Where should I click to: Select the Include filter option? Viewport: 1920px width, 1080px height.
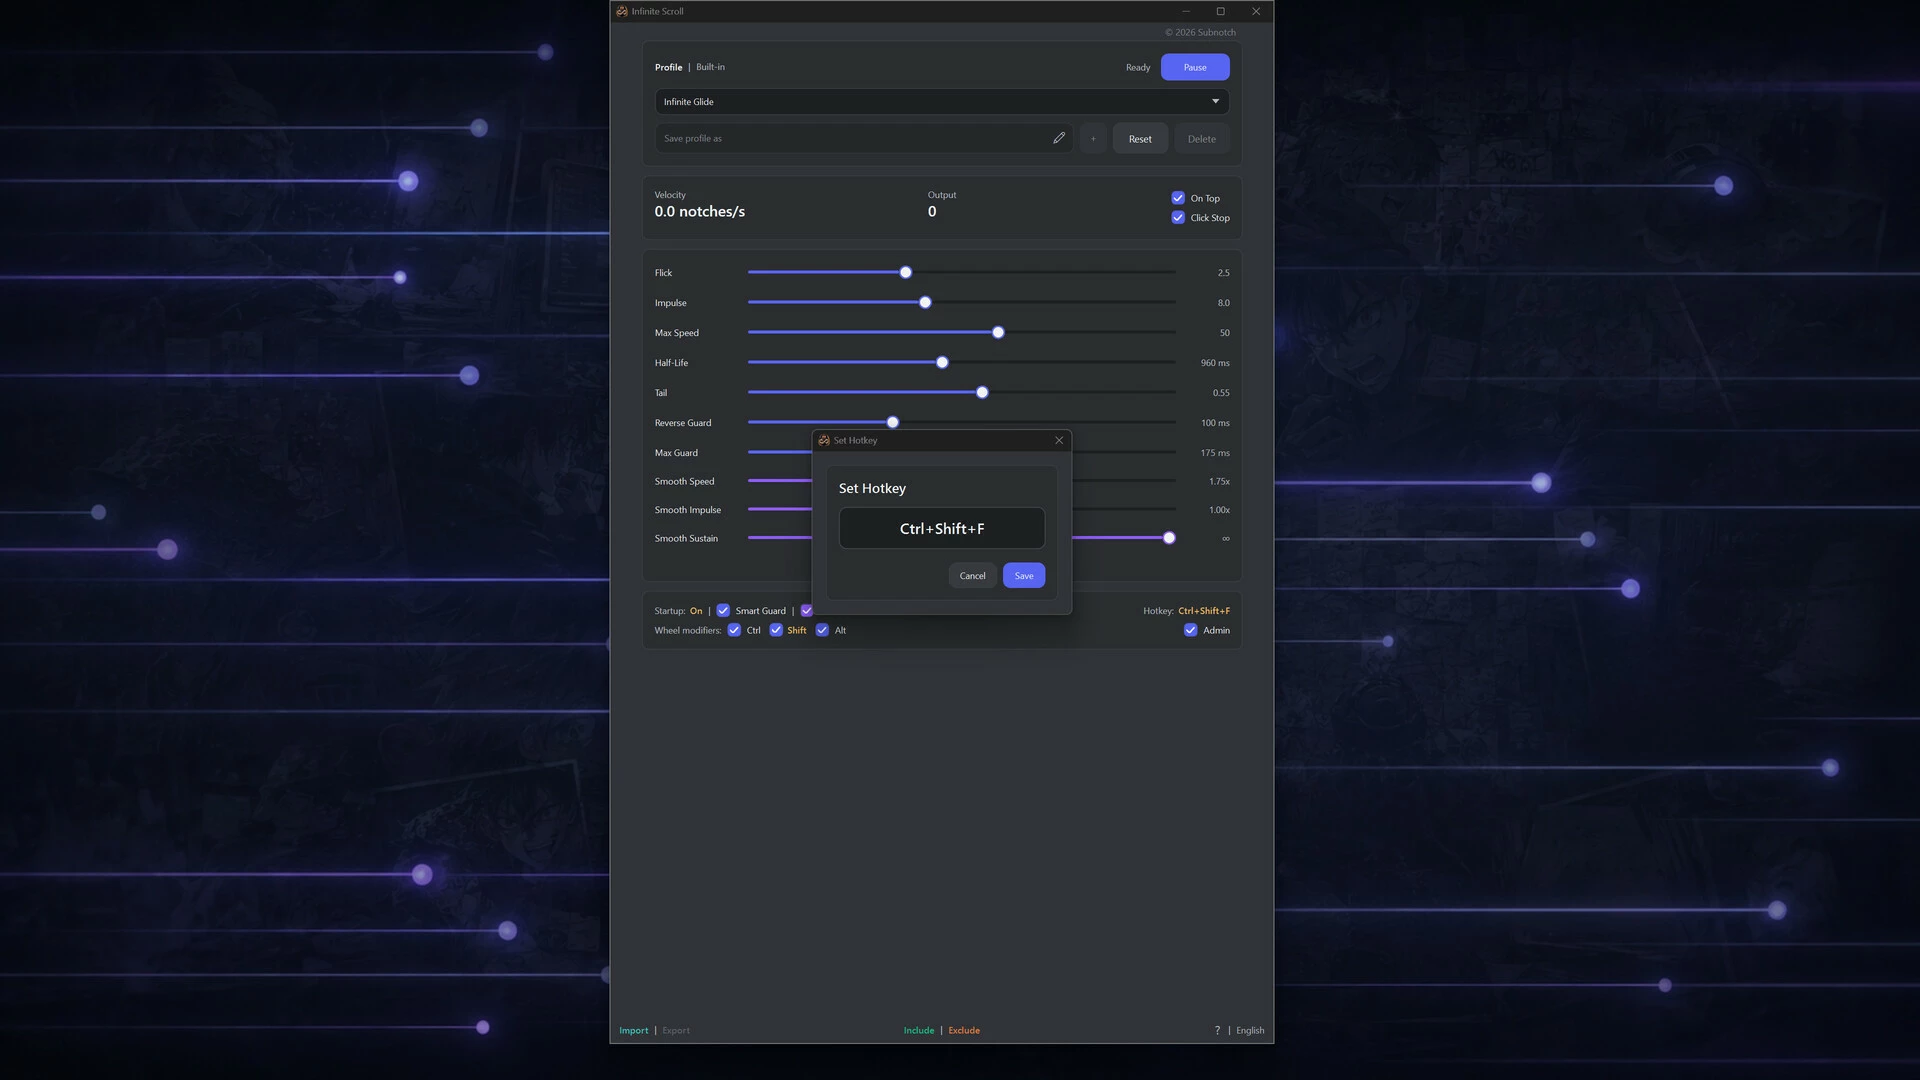919,1030
